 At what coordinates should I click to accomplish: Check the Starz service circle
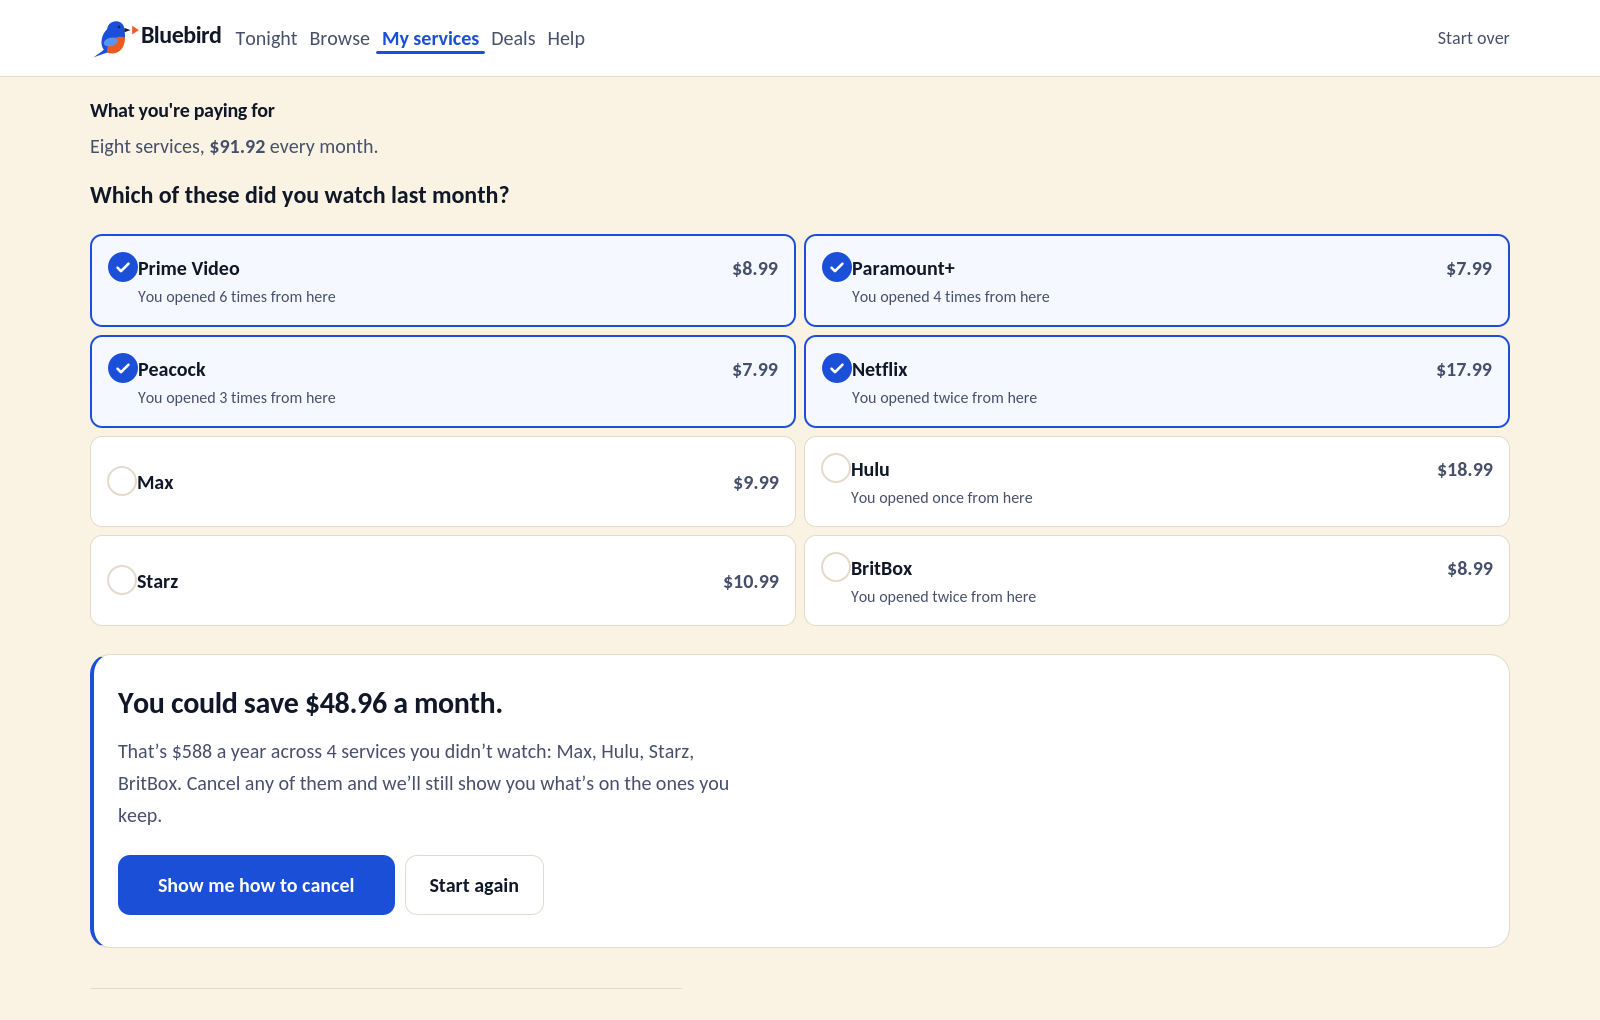[x=122, y=580]
